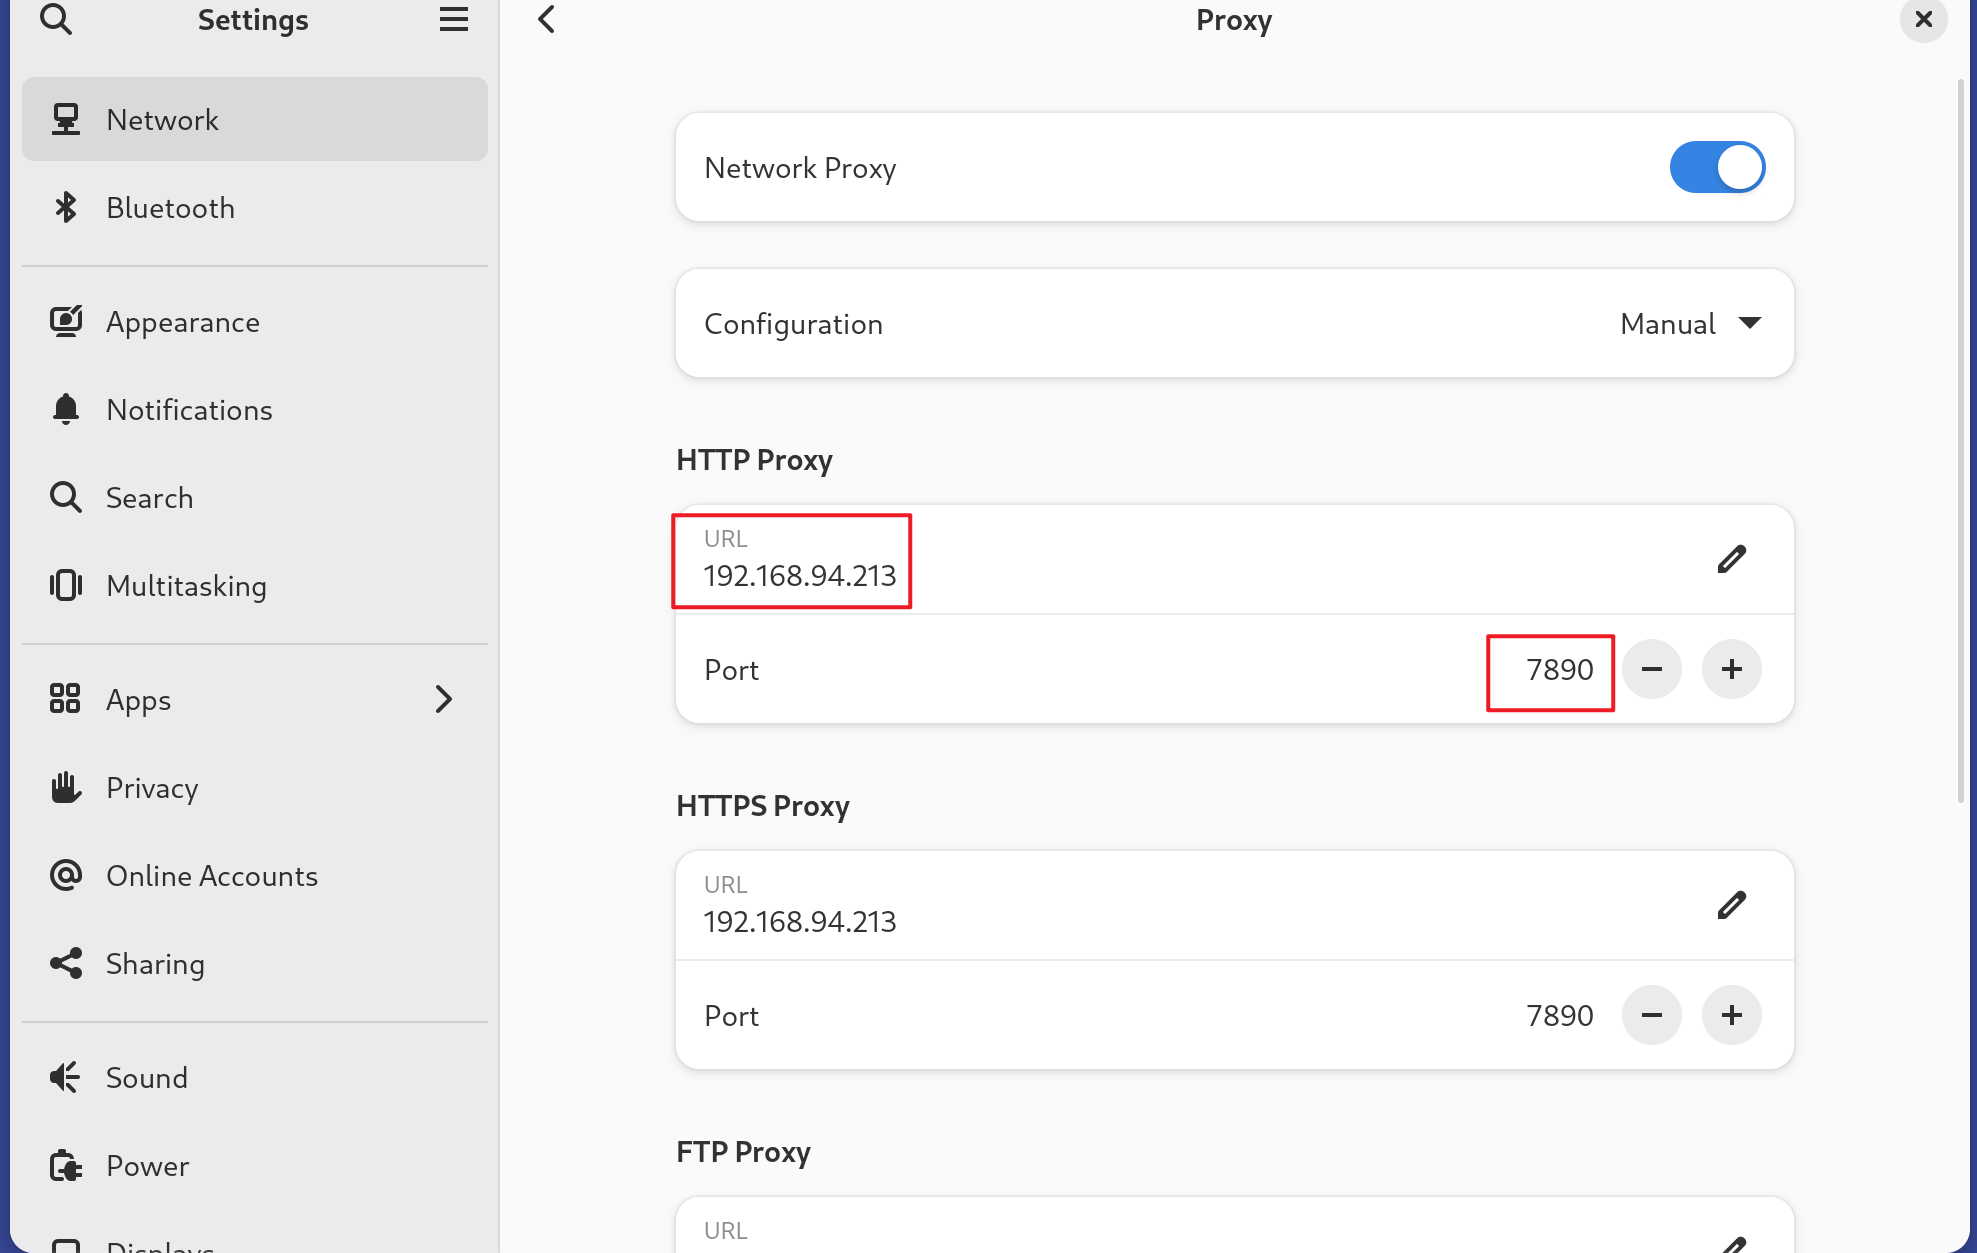Image resolution: width=1977 pixels, height=1253 pixels.
Task: Increase HTTPS Proxy port with plus
Action: 1731,1015
